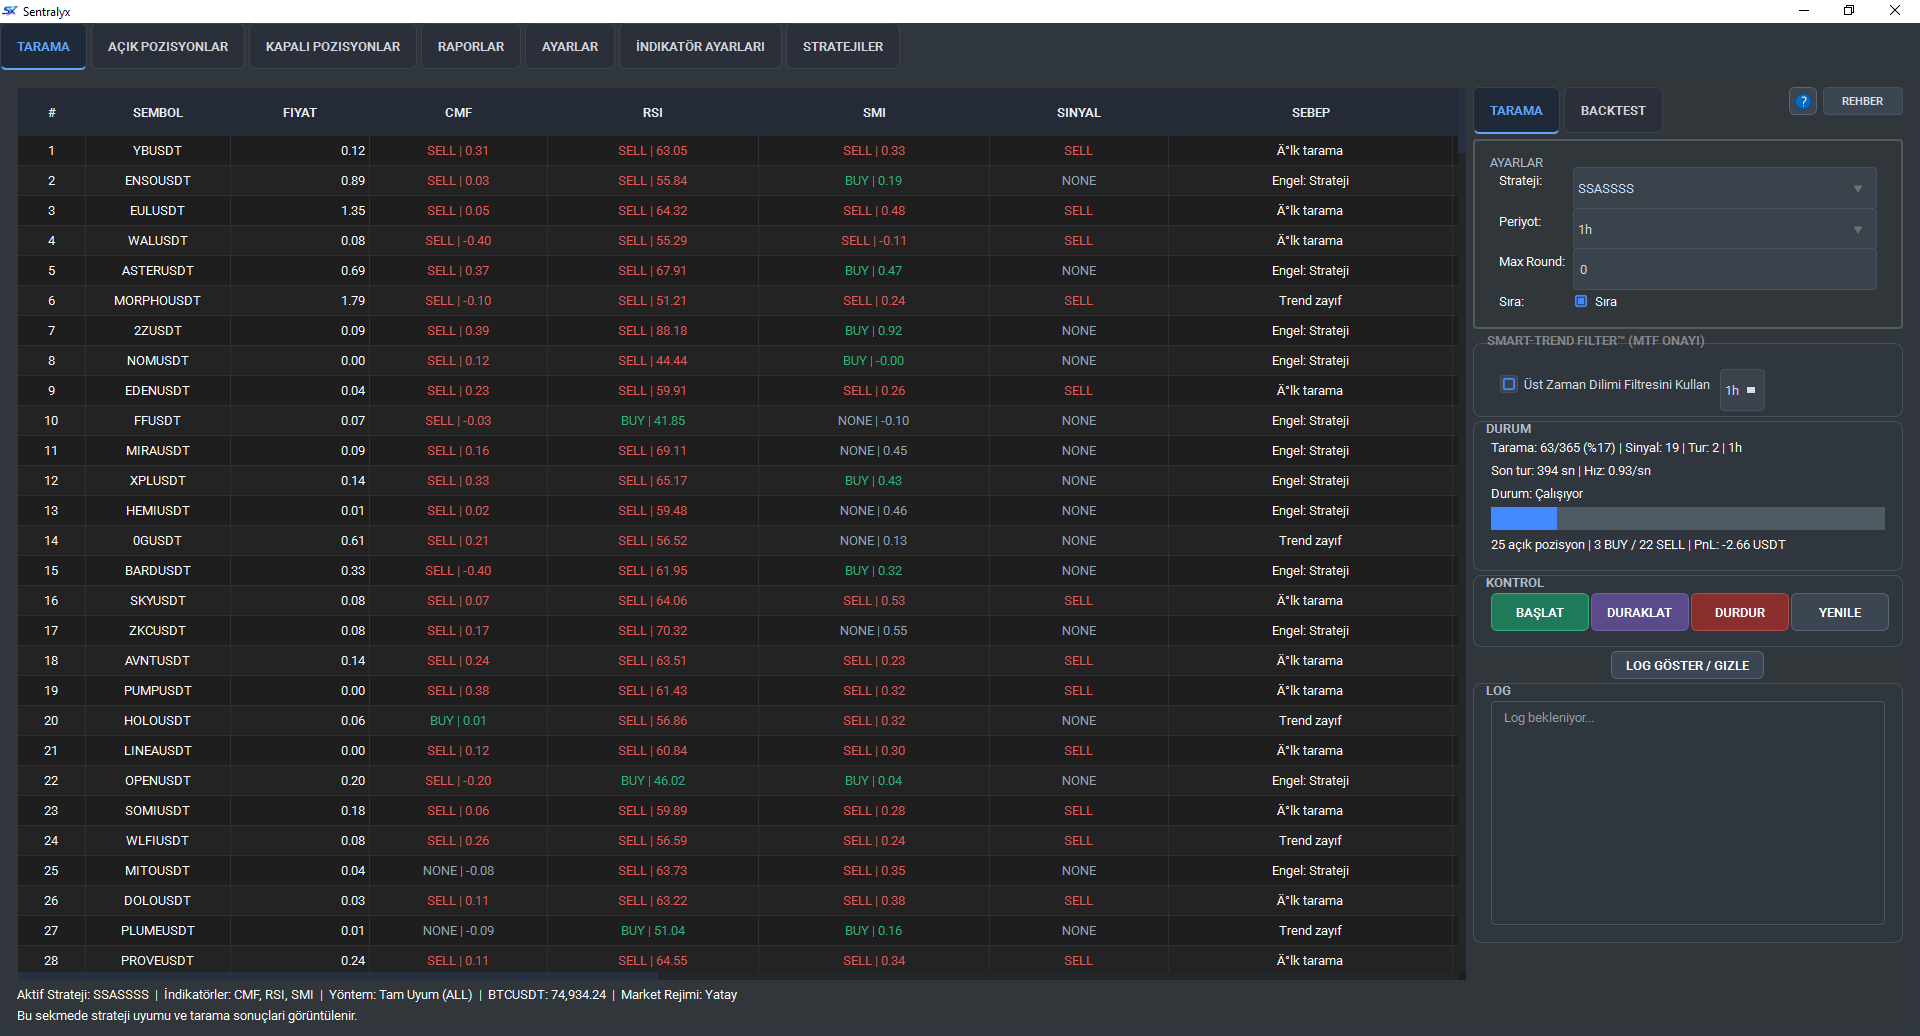The width and height of the screenshot is (1920, 1036).
Task: Go to the STRATEJILER tab
Action: (842, 47)
